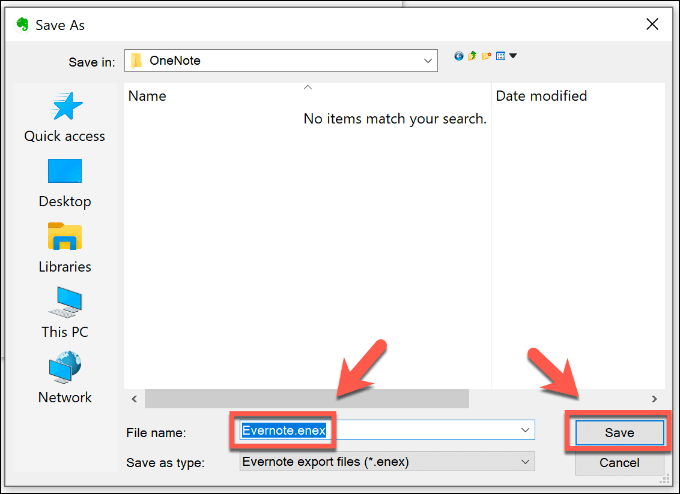The image size is (680, 494).
Task: Expand the view menu dropdown arrow
Action: (x=513, y=56)
